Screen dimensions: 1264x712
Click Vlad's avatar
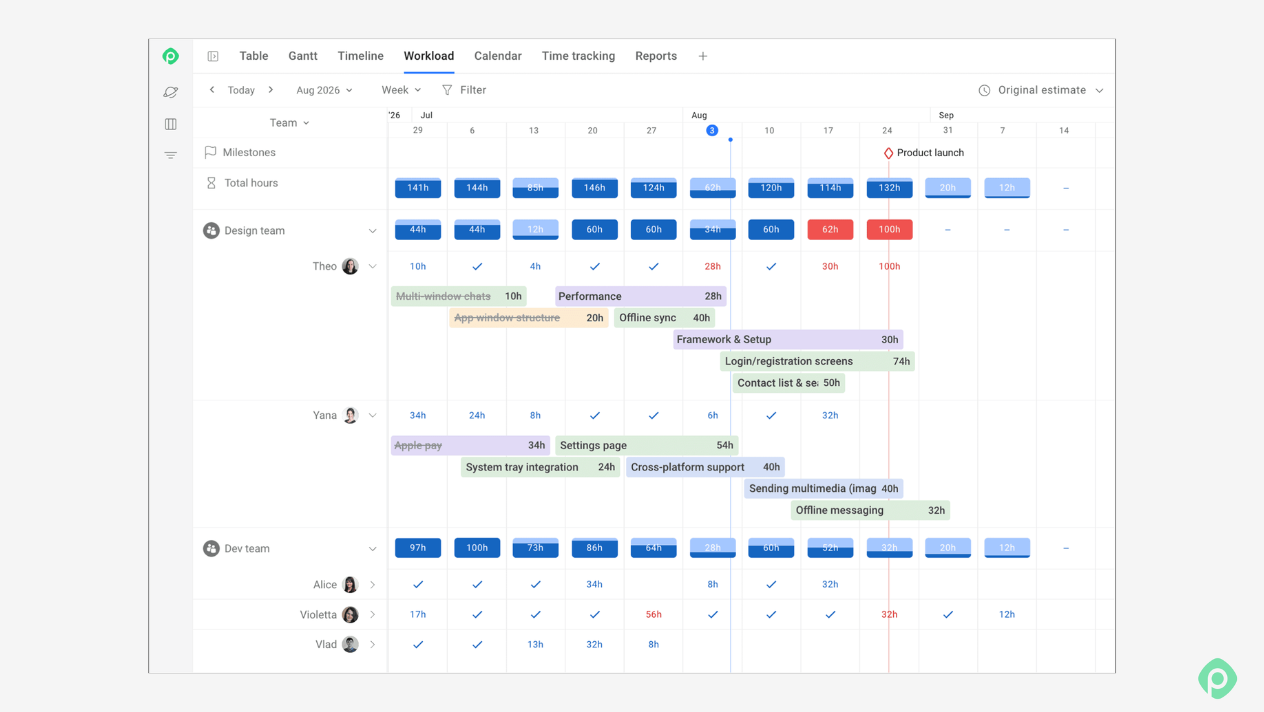350,644
